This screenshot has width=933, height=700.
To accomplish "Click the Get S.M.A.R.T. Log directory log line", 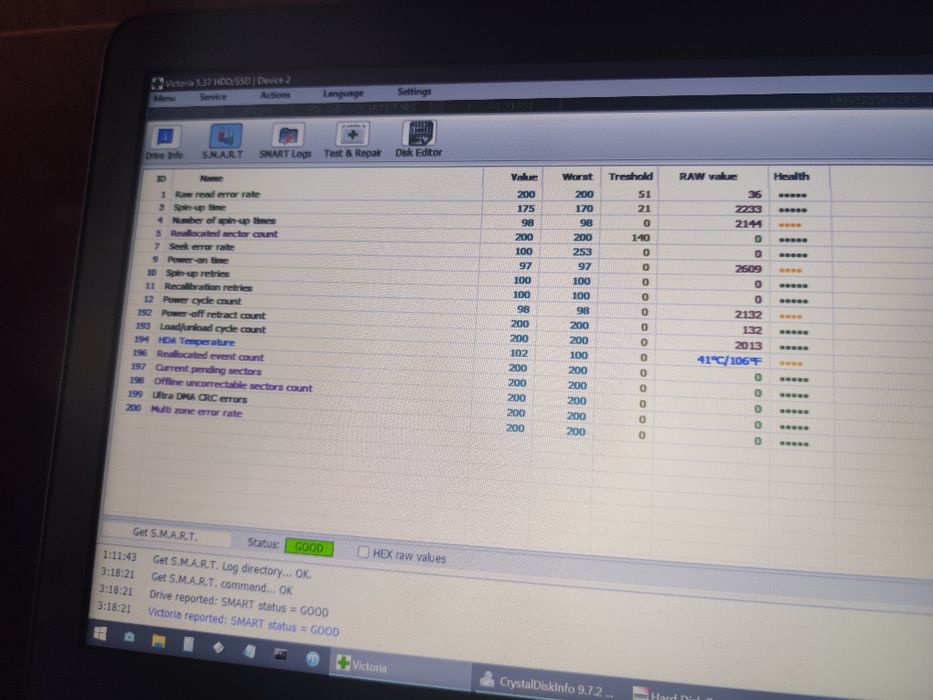I will 232,567.
